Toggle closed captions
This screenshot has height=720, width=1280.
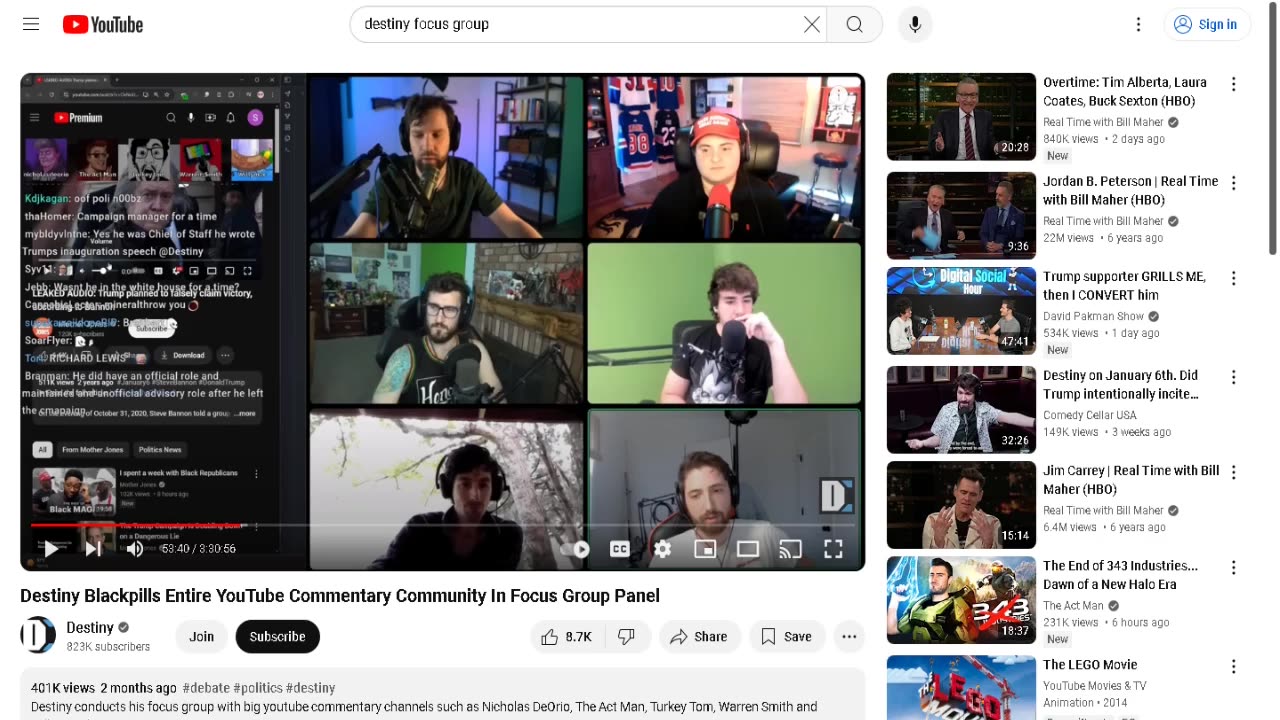[x=620, y=548]
